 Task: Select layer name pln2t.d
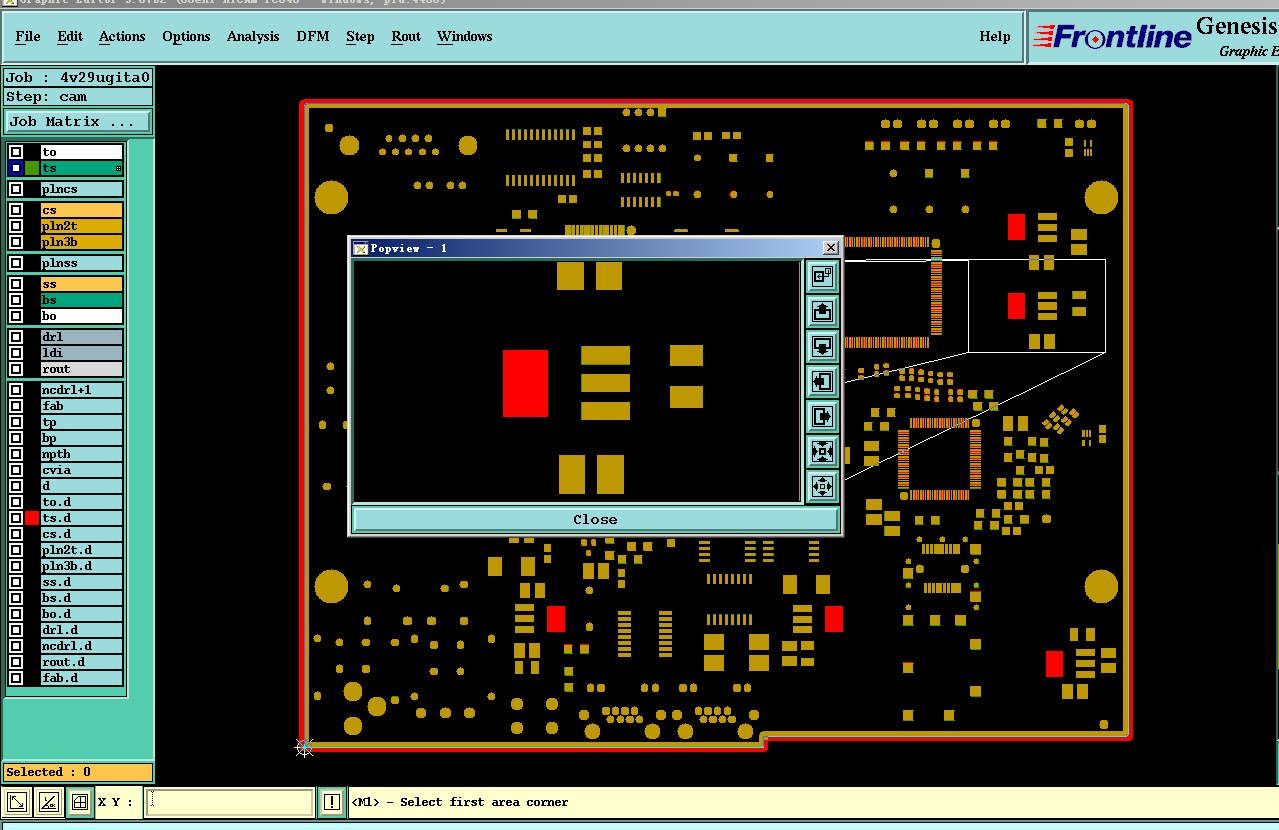82,550
